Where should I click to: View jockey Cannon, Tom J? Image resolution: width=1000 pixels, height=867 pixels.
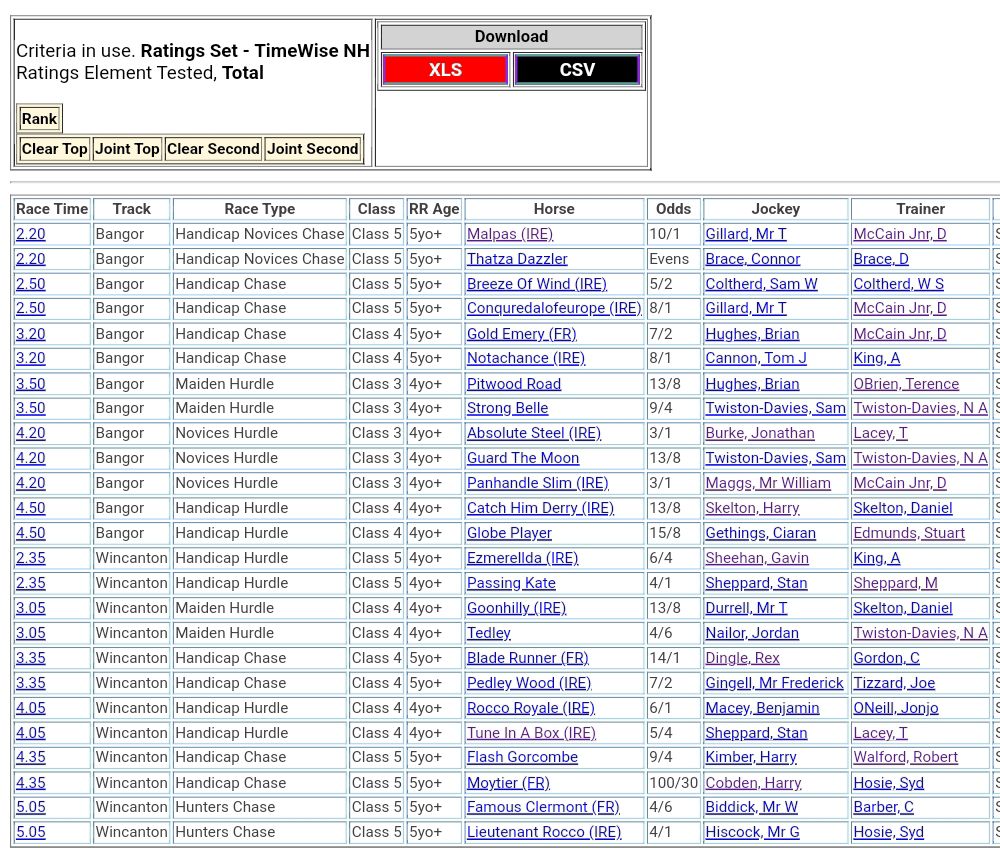755,358
